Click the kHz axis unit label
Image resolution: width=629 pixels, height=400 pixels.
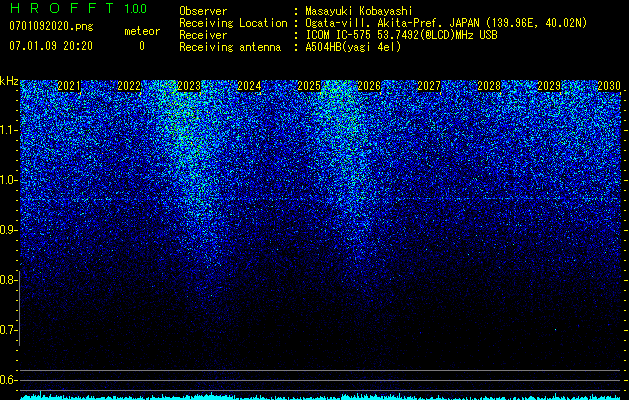[x=9, y=81]
